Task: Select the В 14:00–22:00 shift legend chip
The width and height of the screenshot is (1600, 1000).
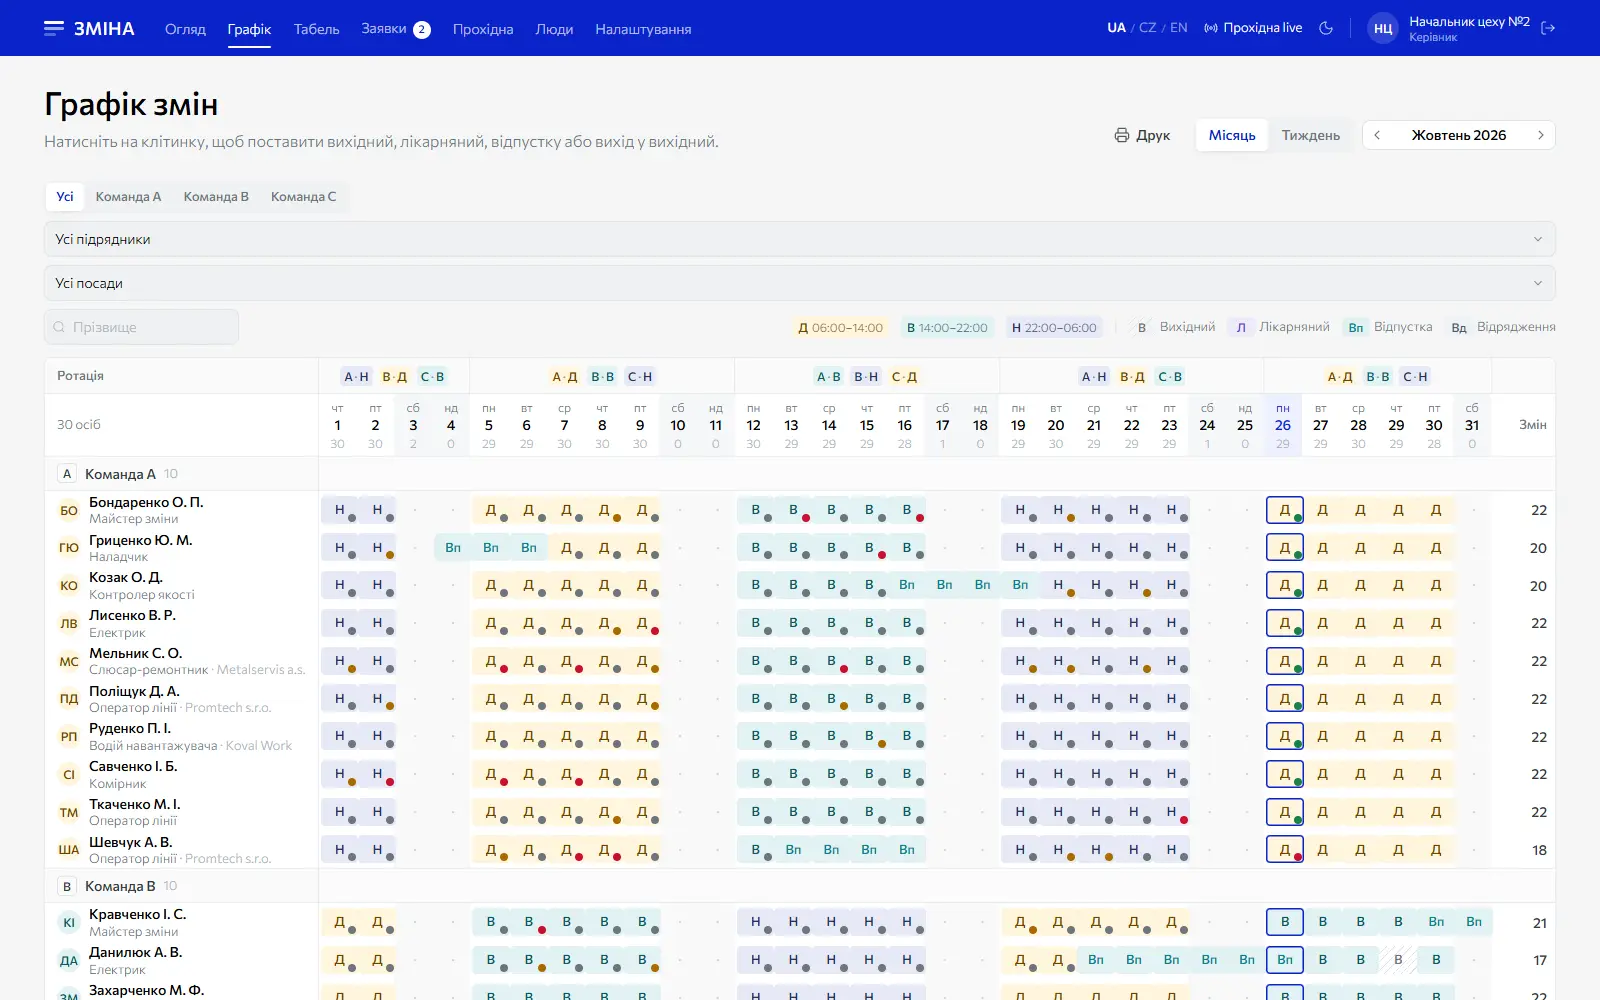Action: pyautogui.click(x=947, y=327)
